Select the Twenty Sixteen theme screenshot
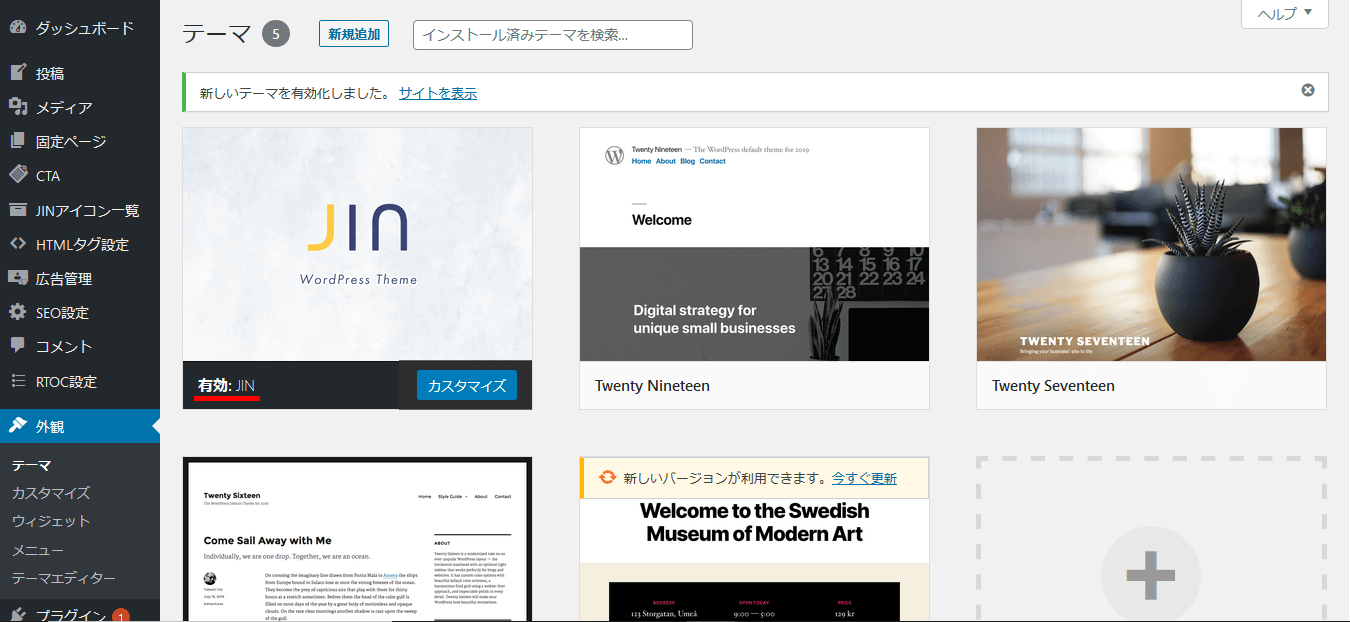 (358, 540)
